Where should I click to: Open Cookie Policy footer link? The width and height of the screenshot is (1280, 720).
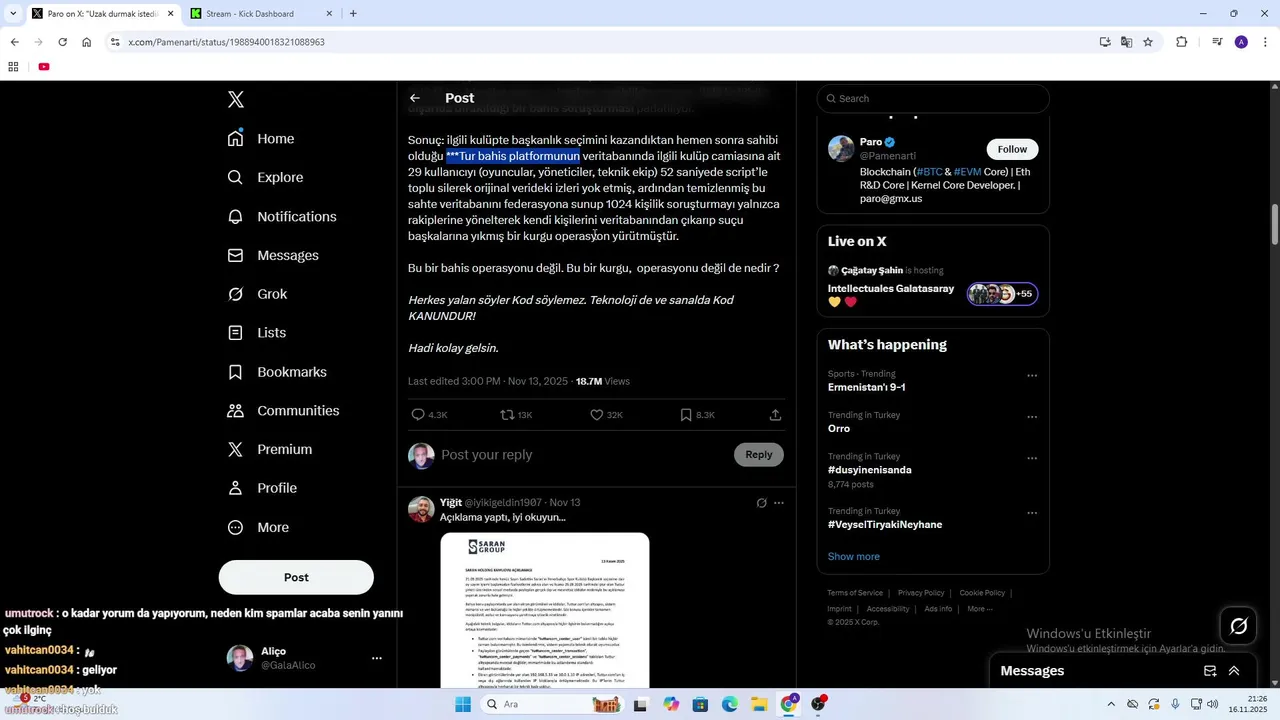point(982,593)
